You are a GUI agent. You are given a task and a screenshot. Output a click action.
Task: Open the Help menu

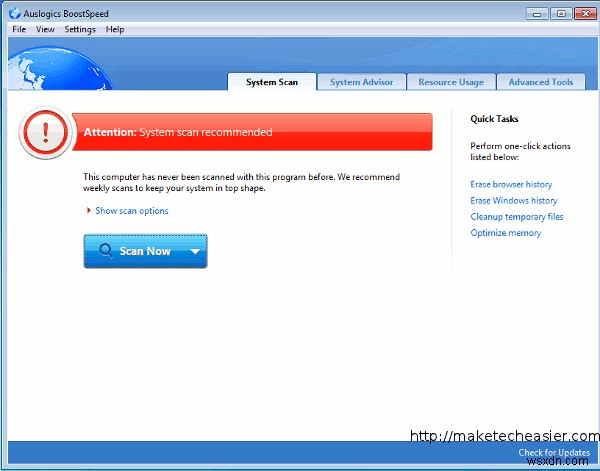[115, 29]
